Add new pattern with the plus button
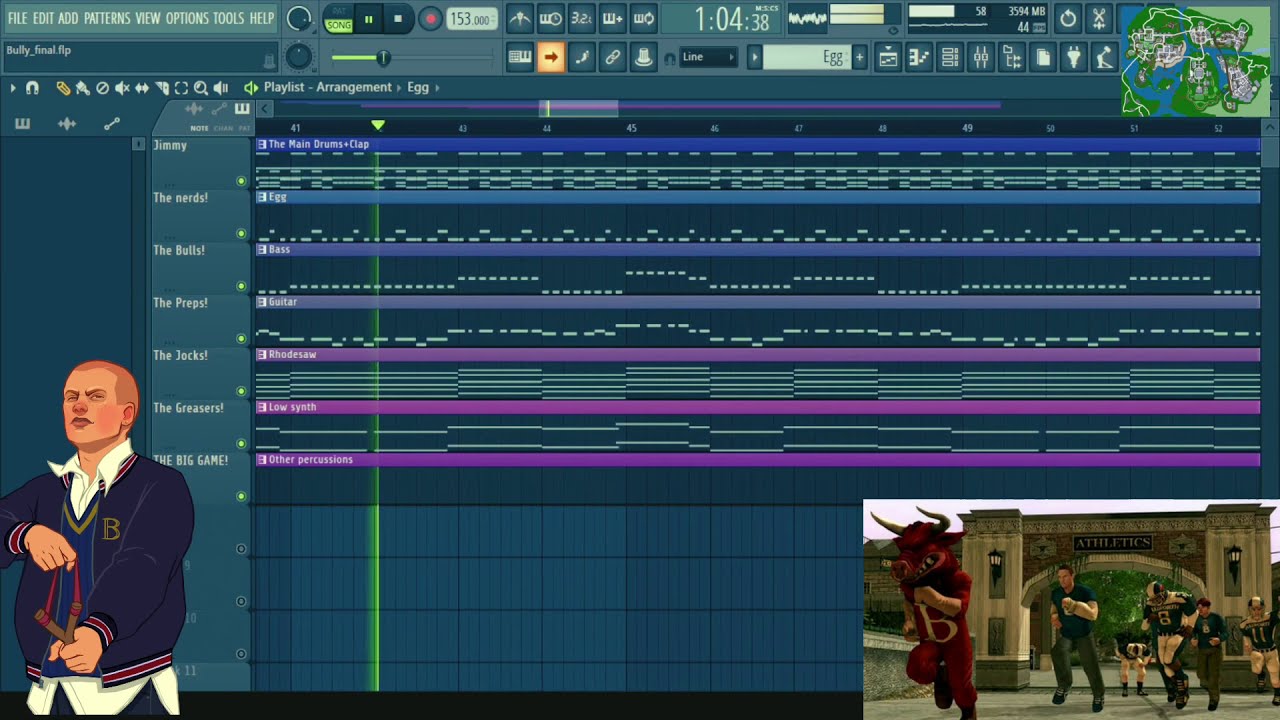This screenshot has height=720, width=1280. point(859,57)
